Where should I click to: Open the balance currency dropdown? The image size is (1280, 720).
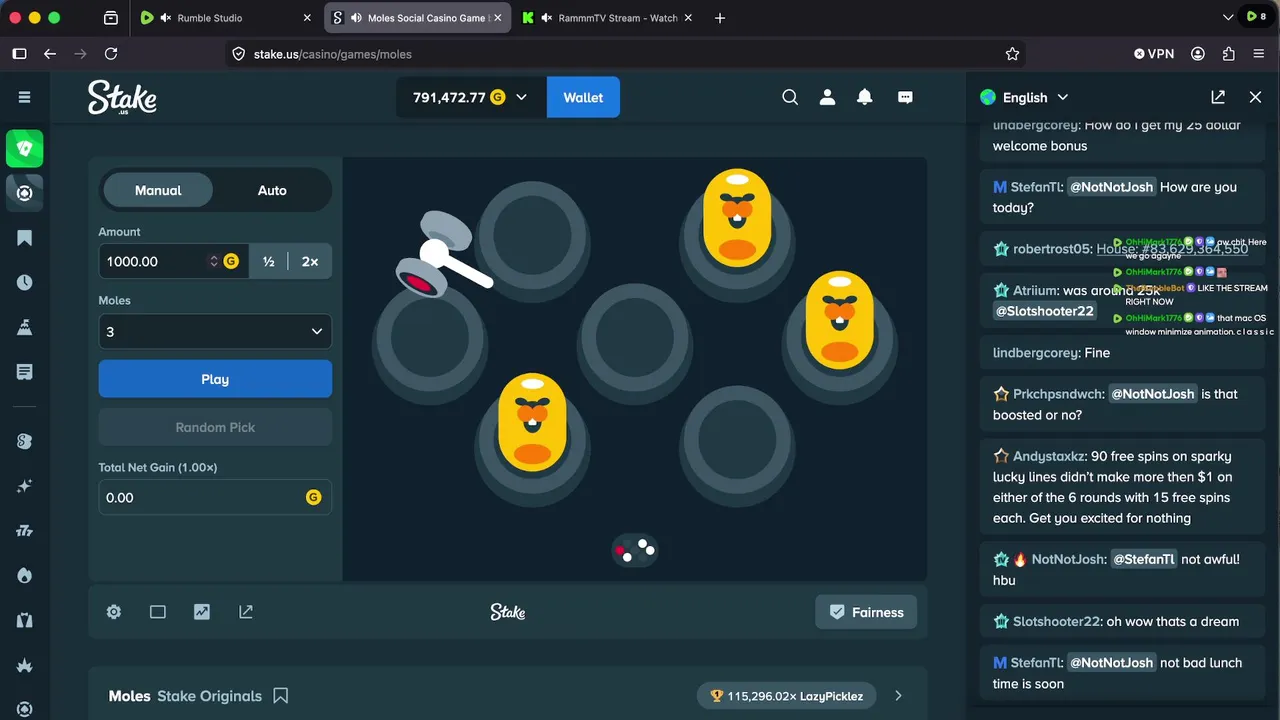click(471, 97)
